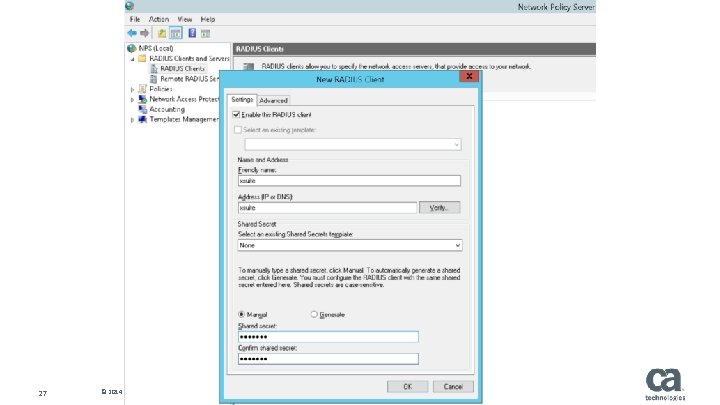Click the Up one level folder icon

[x=162, y=33]
